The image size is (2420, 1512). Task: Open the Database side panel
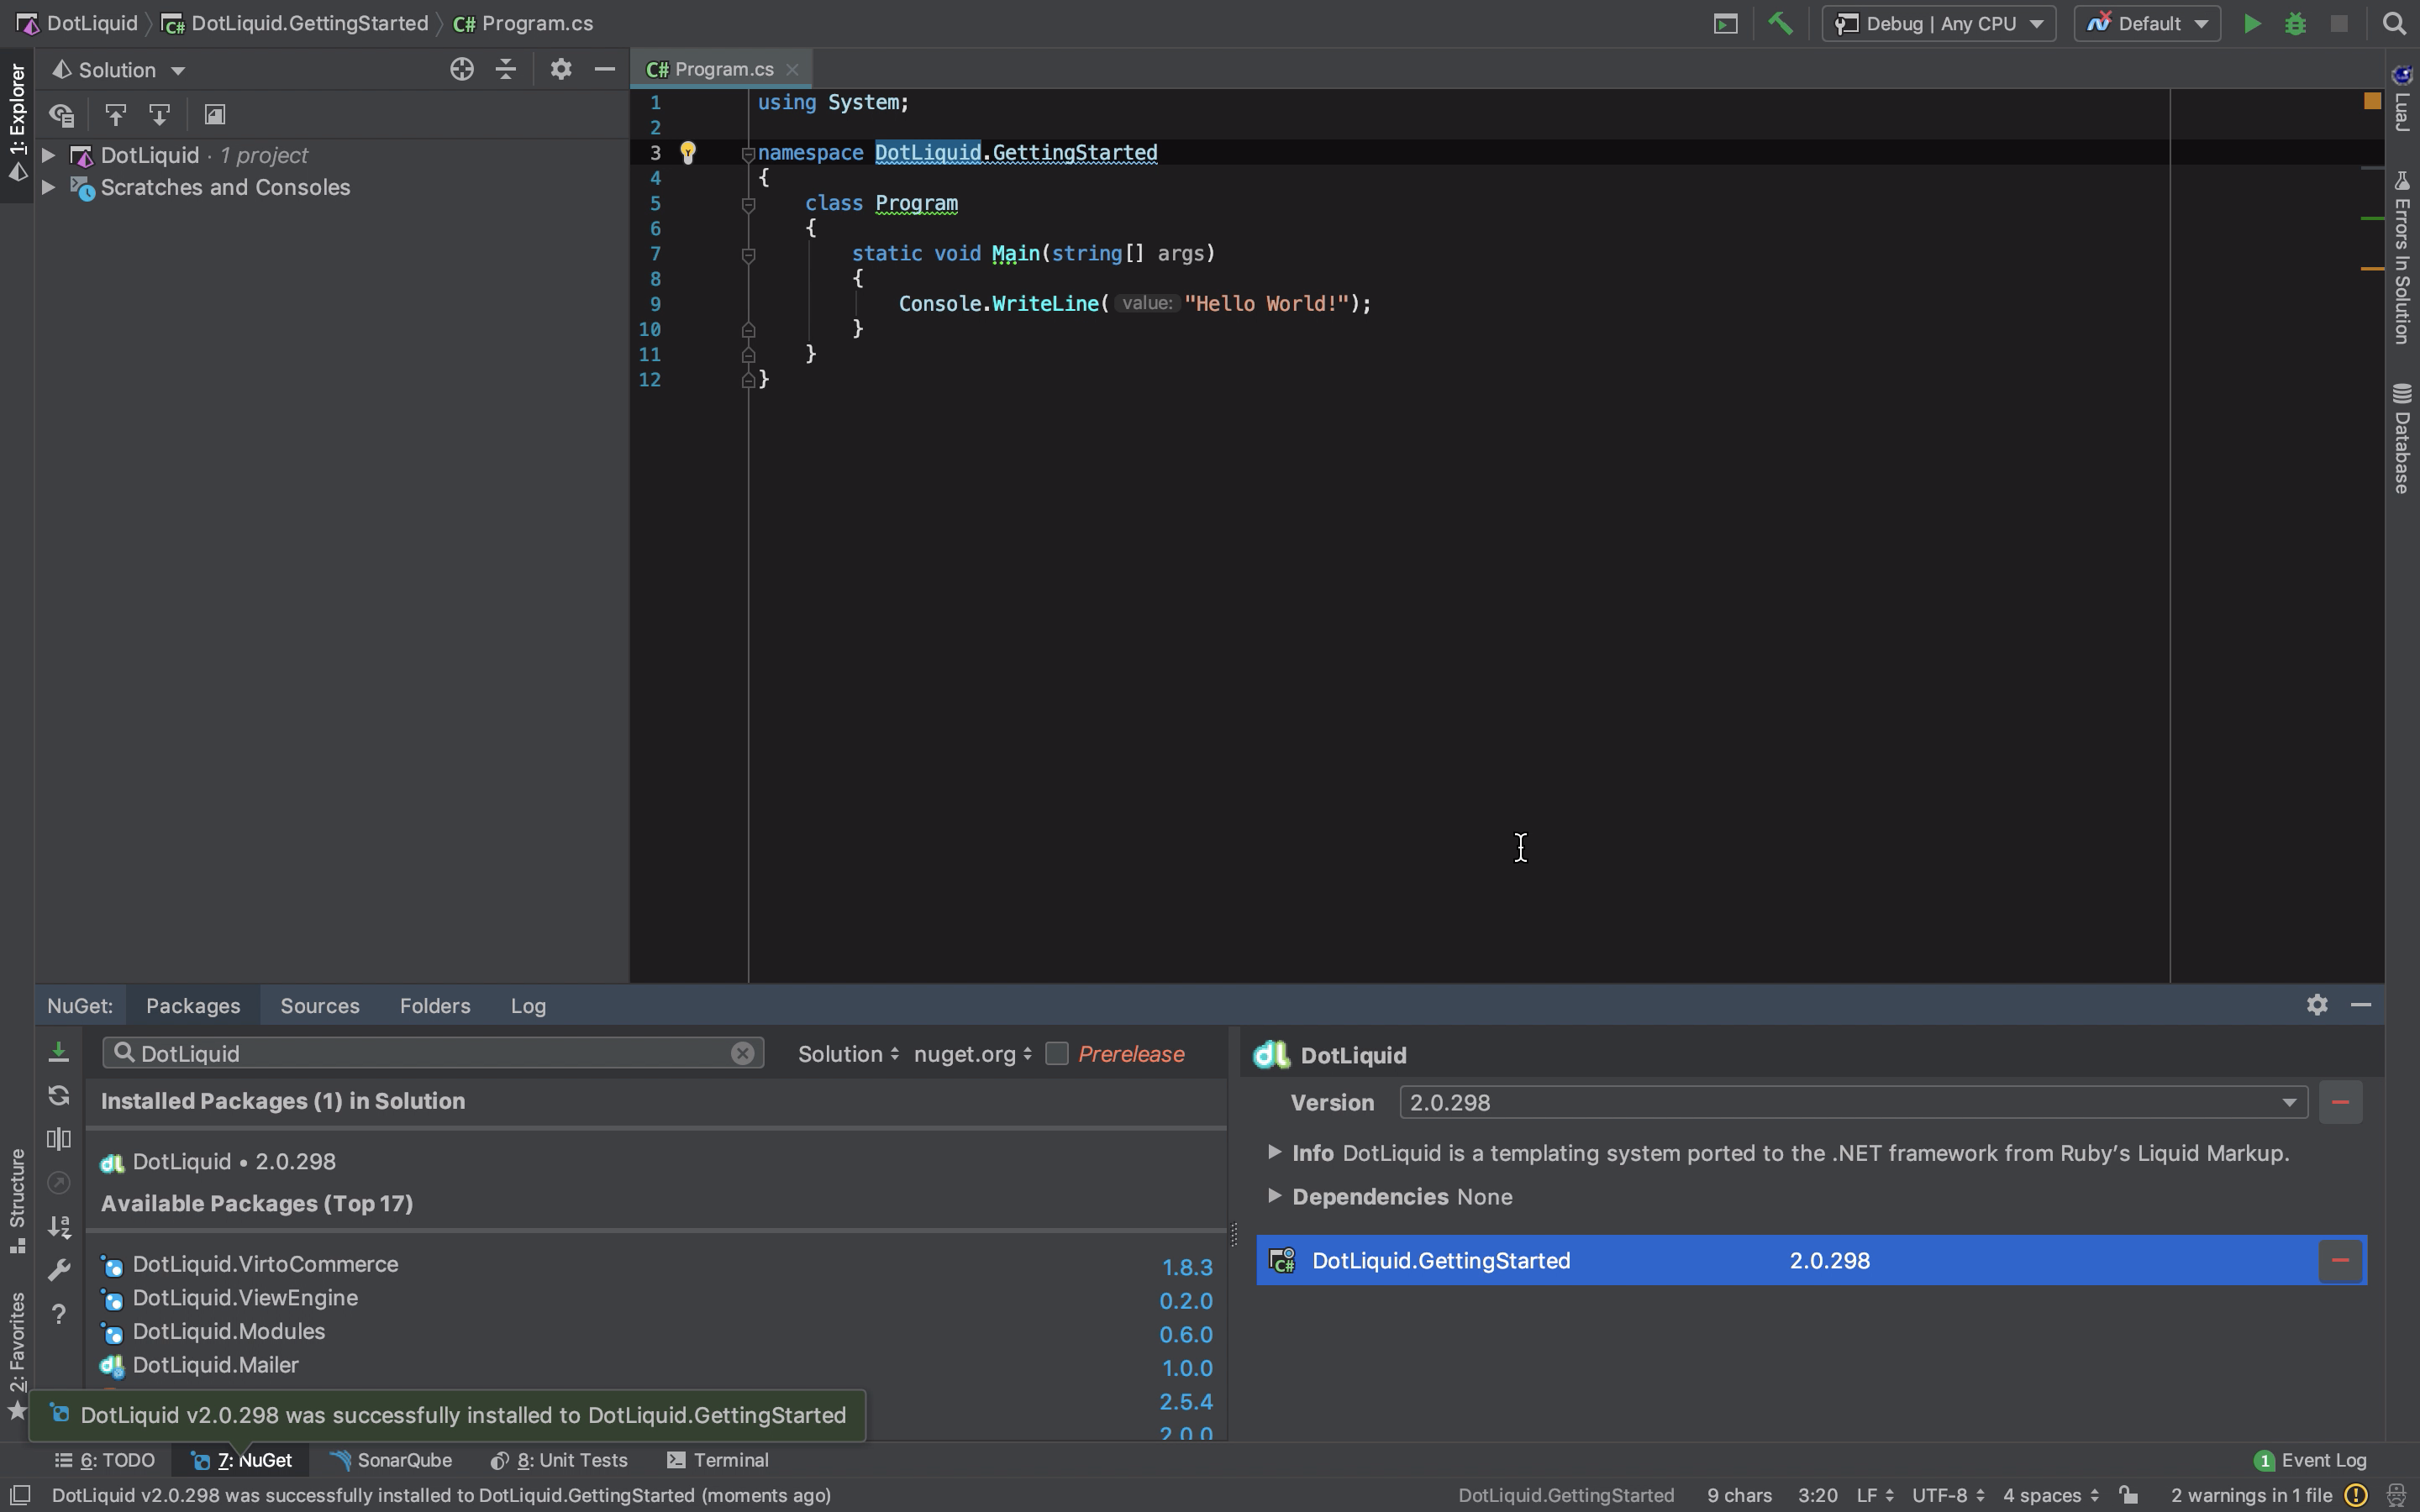point(2402,438)
